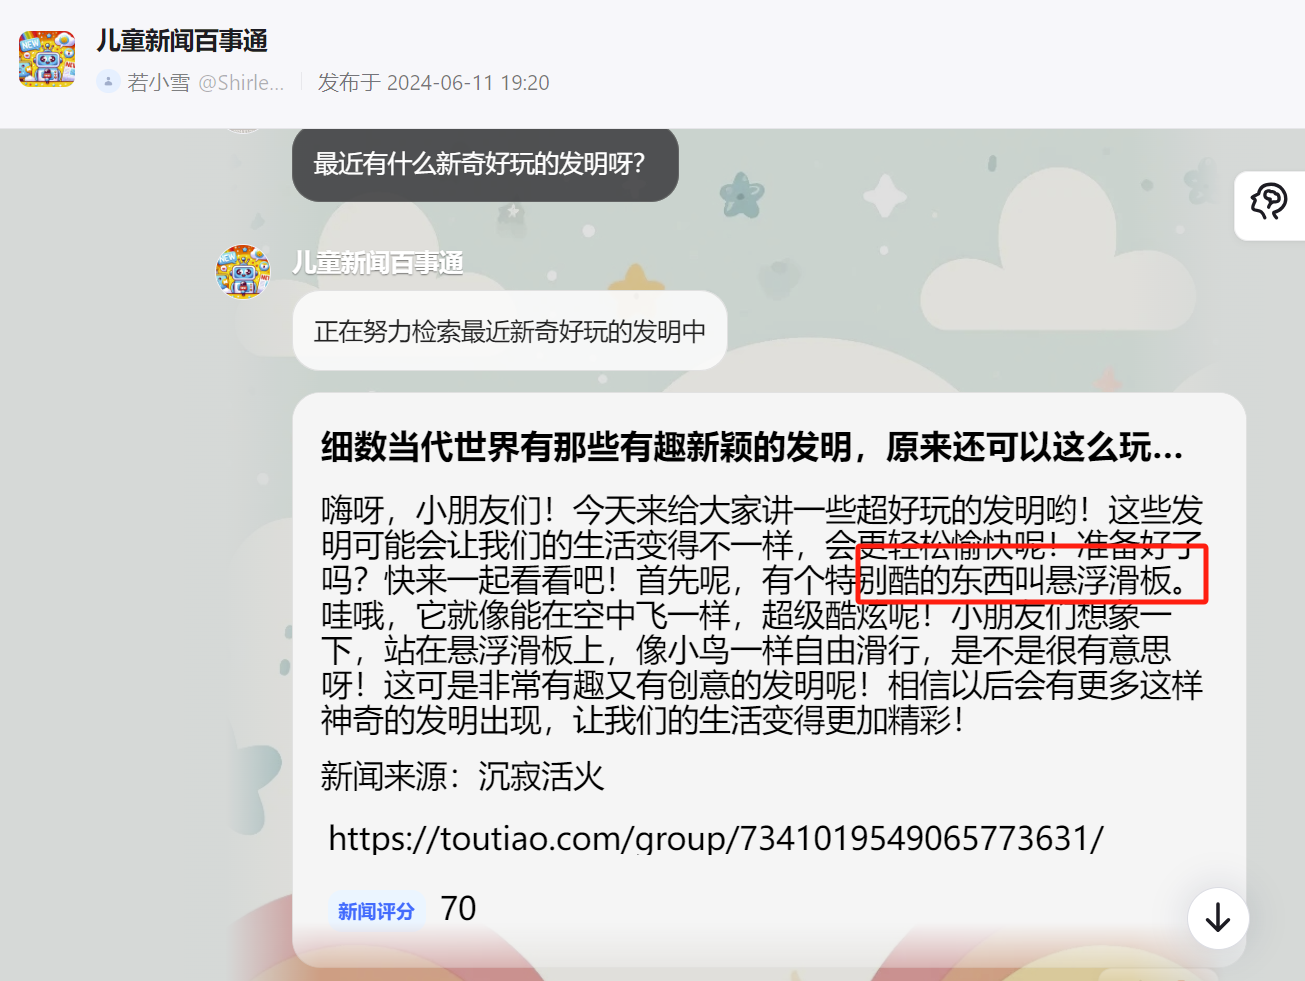
Task: Click the small user icon beside 若小雪
Action: [x=108, y=82]
